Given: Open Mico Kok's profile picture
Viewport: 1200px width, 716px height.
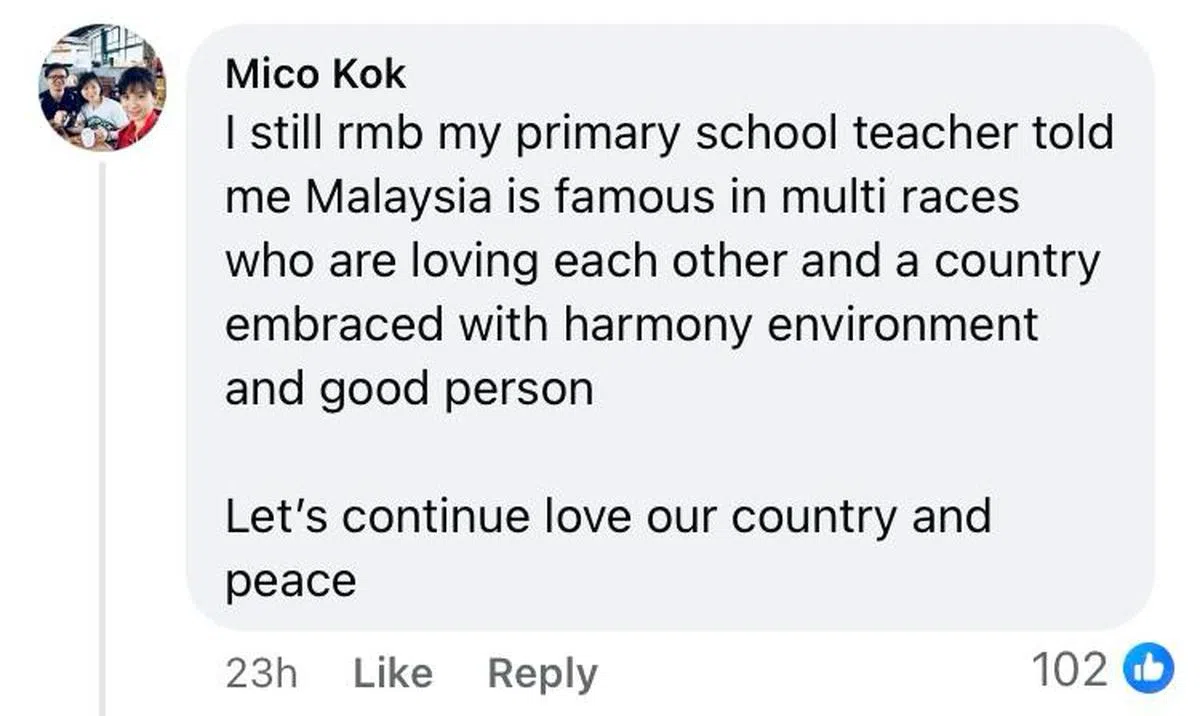Looking at the screenshot, I should (102, 88).
